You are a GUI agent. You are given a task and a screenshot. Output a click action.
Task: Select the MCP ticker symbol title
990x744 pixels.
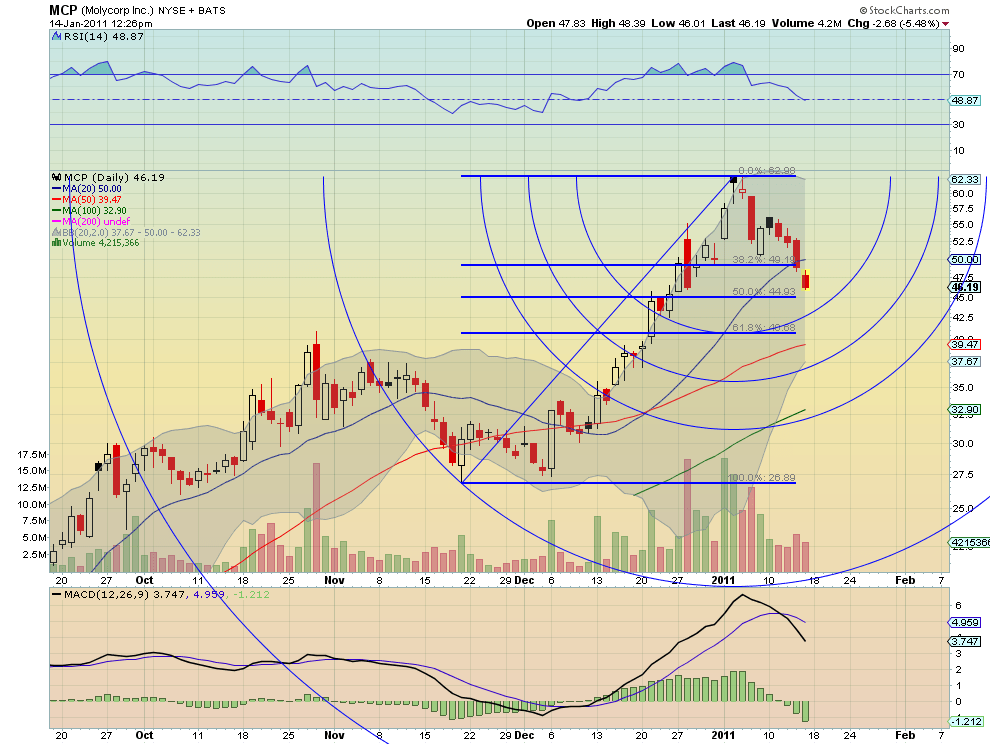click(63, 10)
